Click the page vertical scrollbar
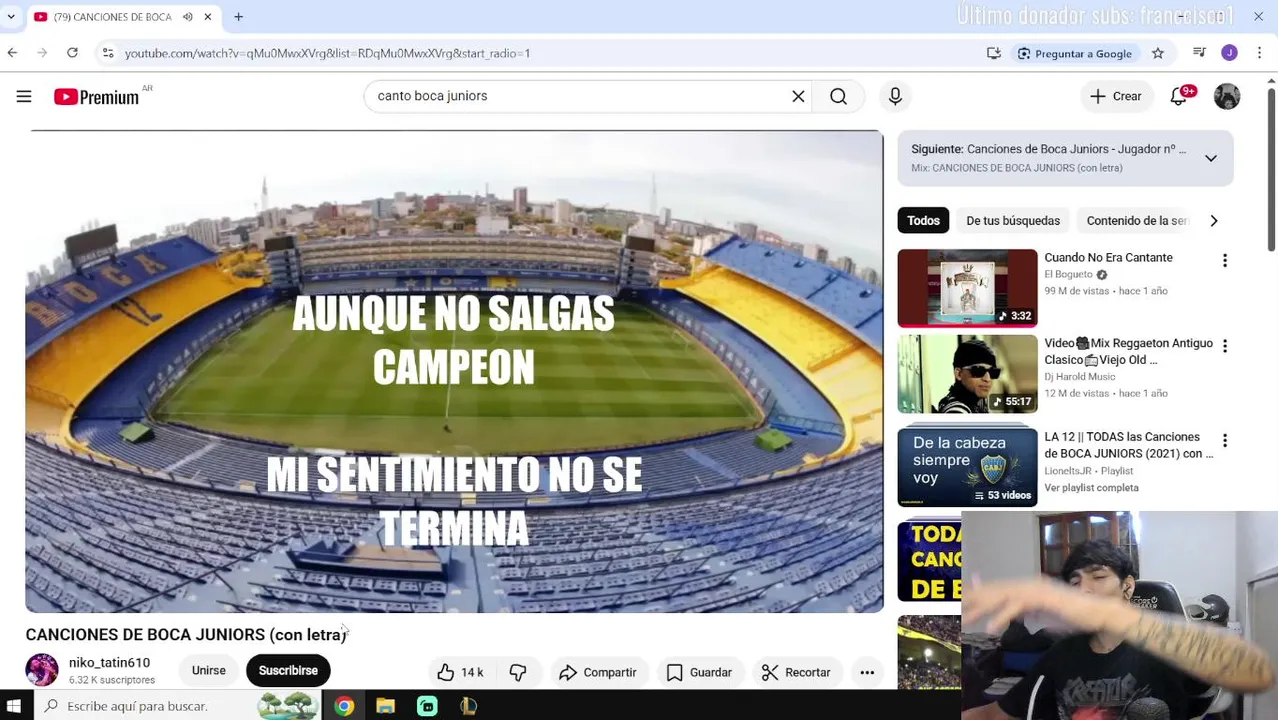 coord(1271,170)
